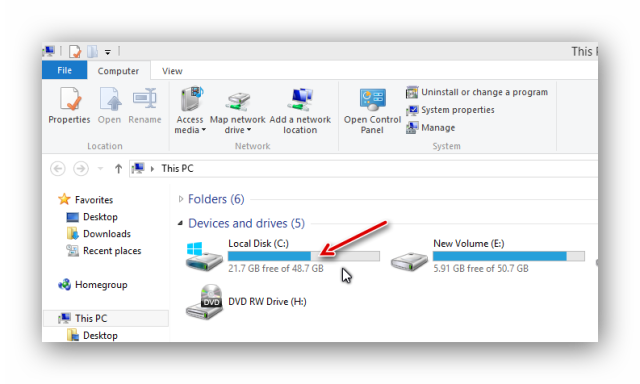Click the Back navigation arrow
This screenshot has height=384, width=640.
coord(58,169)
